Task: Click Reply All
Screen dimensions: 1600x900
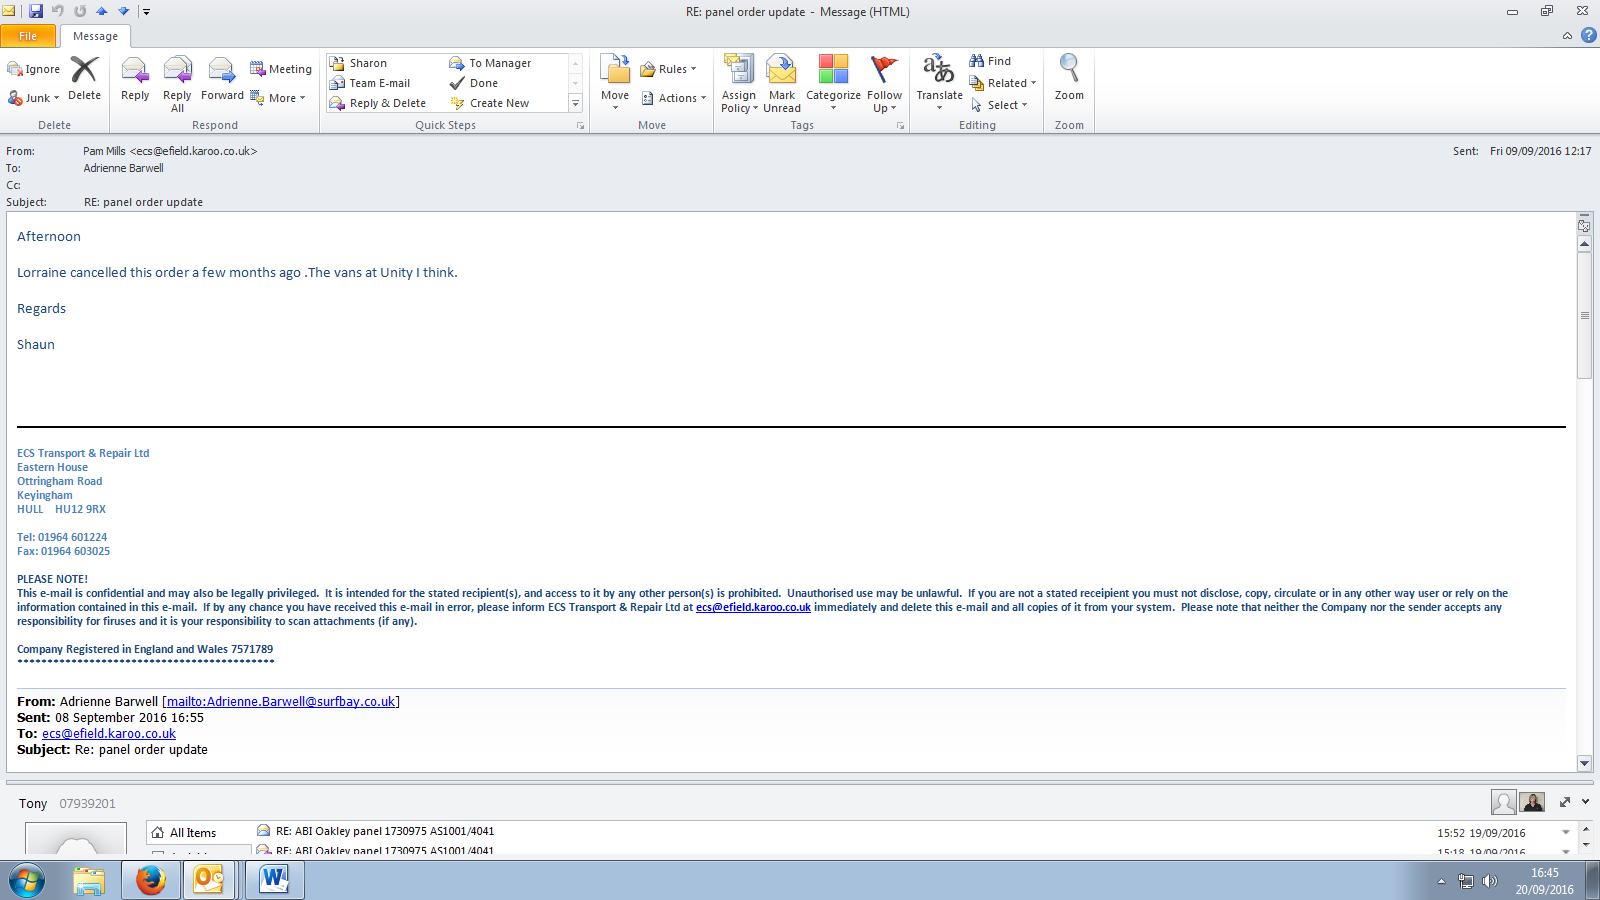Action: (177, 84)
